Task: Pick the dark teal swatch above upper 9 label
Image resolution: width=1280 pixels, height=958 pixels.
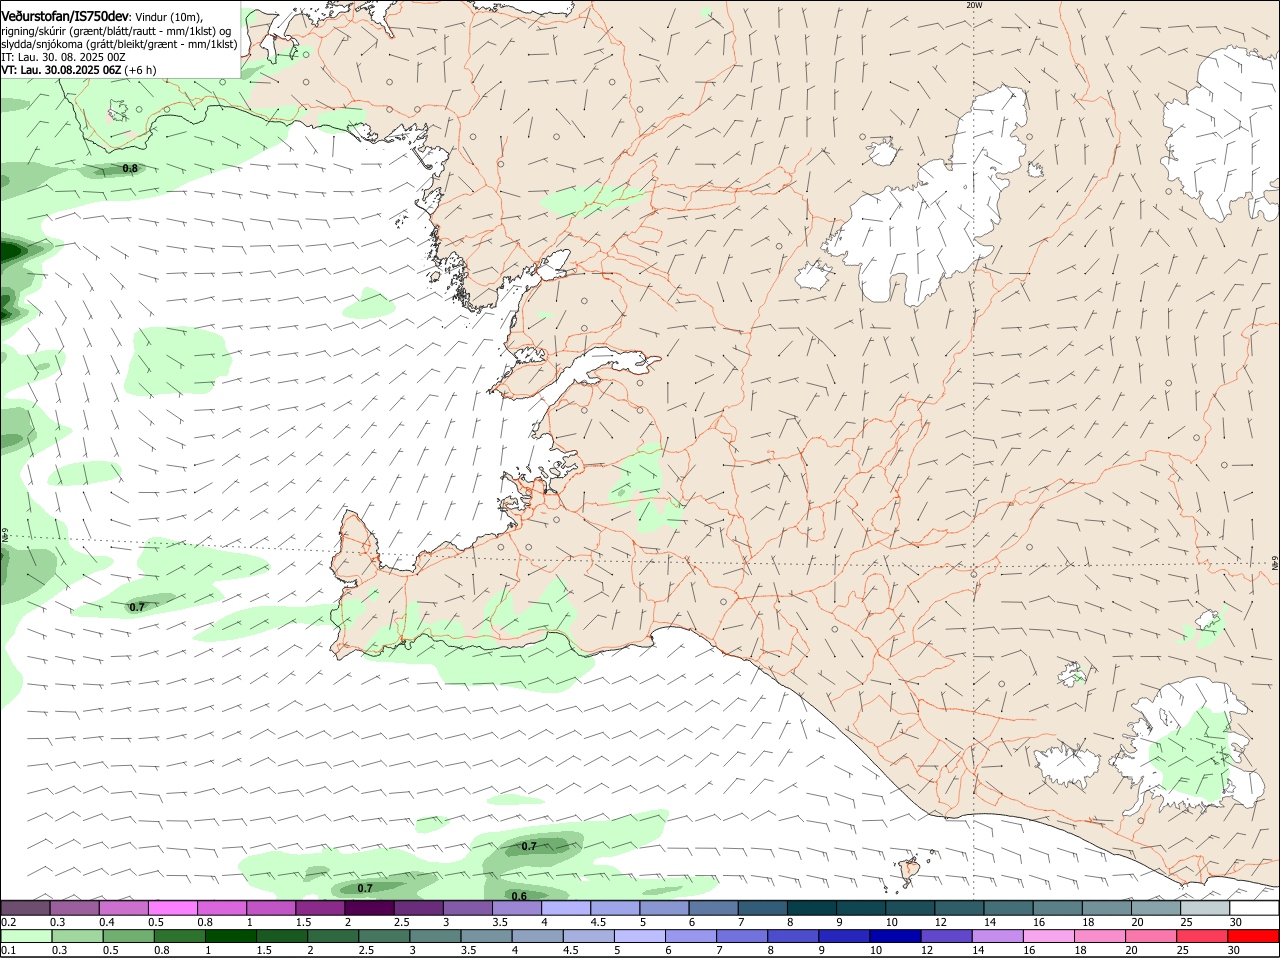Action: point(860,908)
